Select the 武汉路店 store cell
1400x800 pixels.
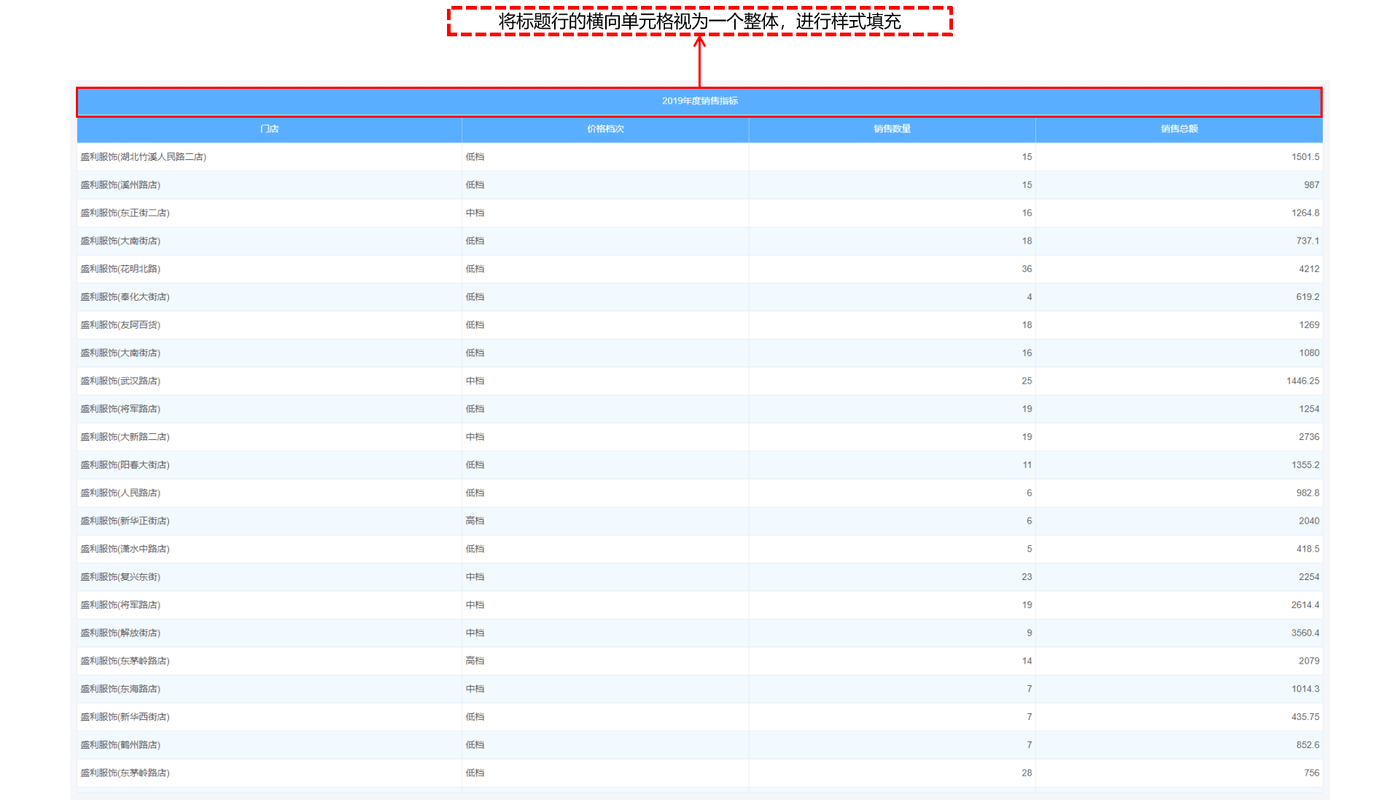click(x=120, y=381)
